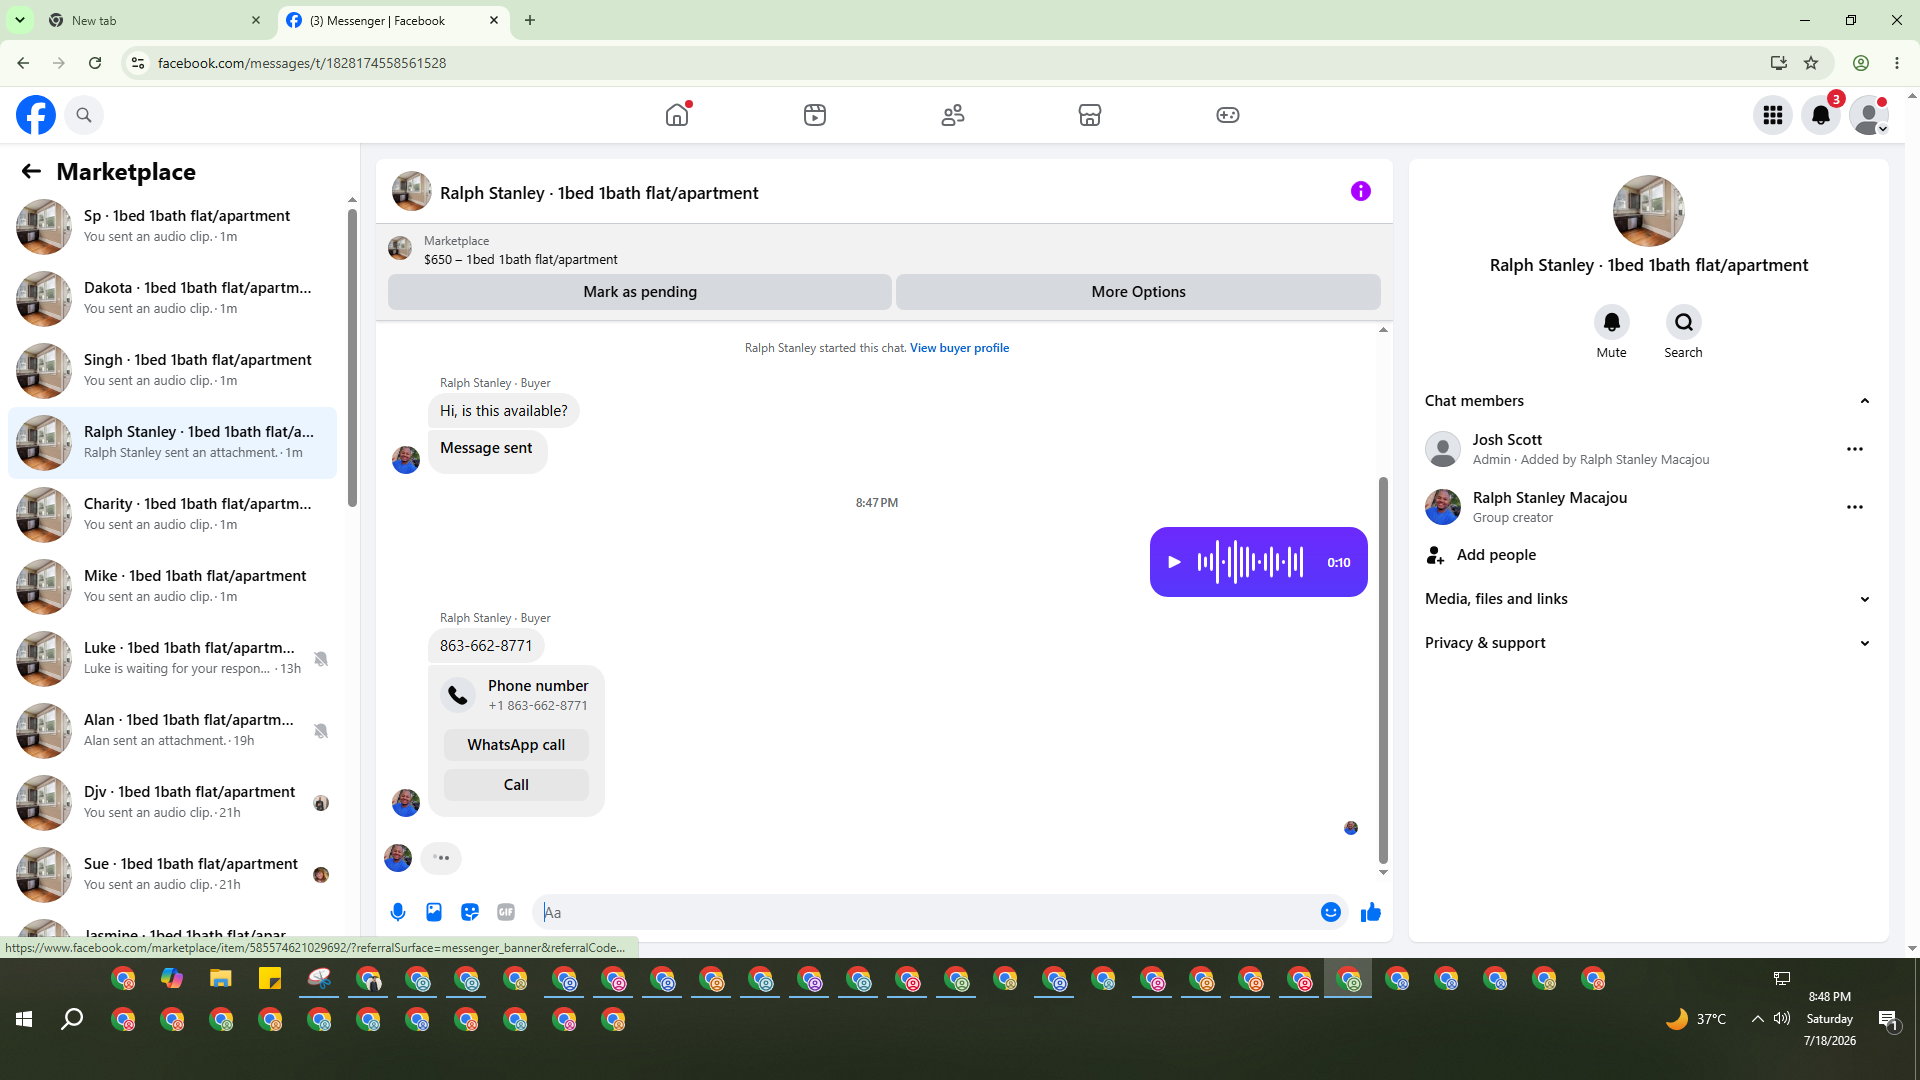Open Chrome three-dot menu
The image size is (1920, 1080).
coord(1897,63)
